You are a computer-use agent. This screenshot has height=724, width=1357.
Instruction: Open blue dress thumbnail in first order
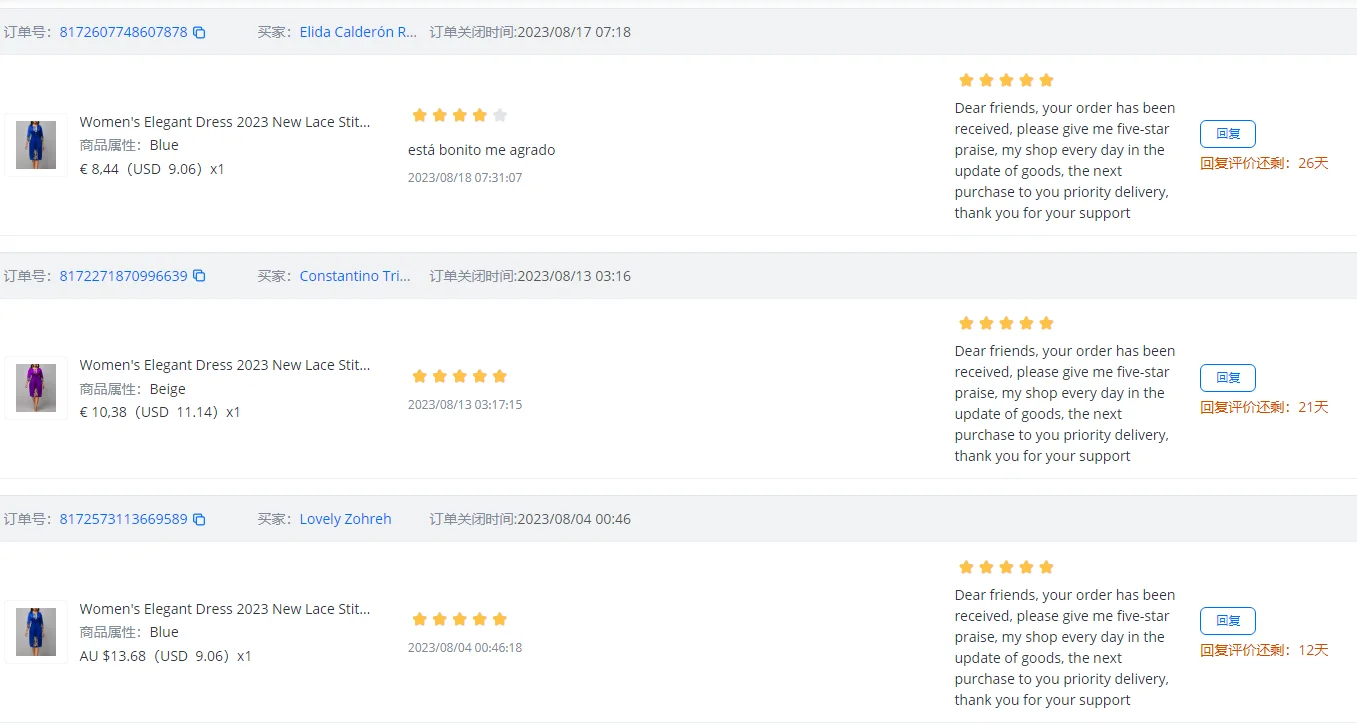[x=36, y=145]
